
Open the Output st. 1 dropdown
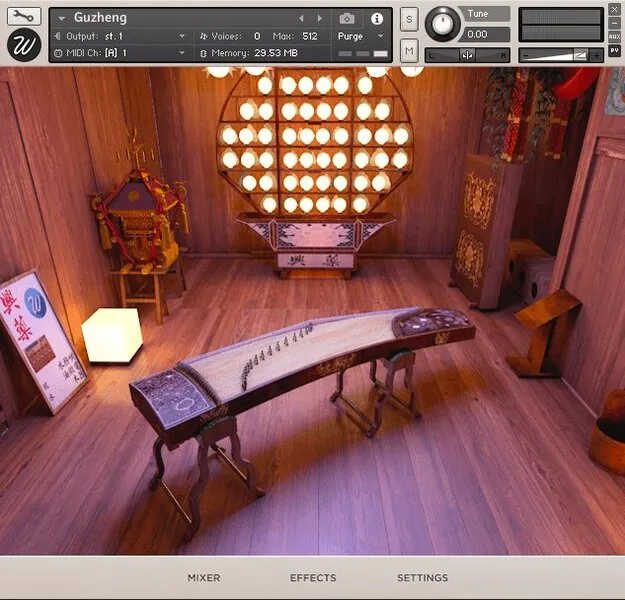pyautogui.click(x=120, y=36)
